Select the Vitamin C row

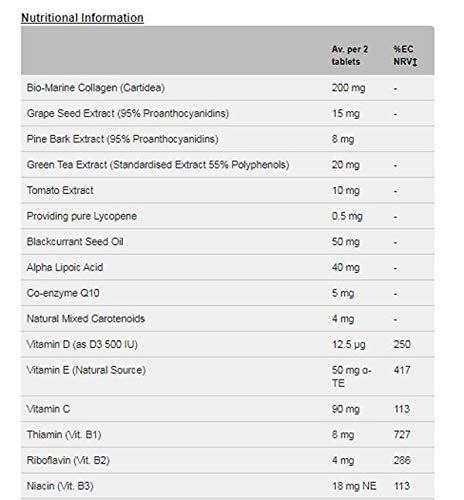click(x=228, y=409)
